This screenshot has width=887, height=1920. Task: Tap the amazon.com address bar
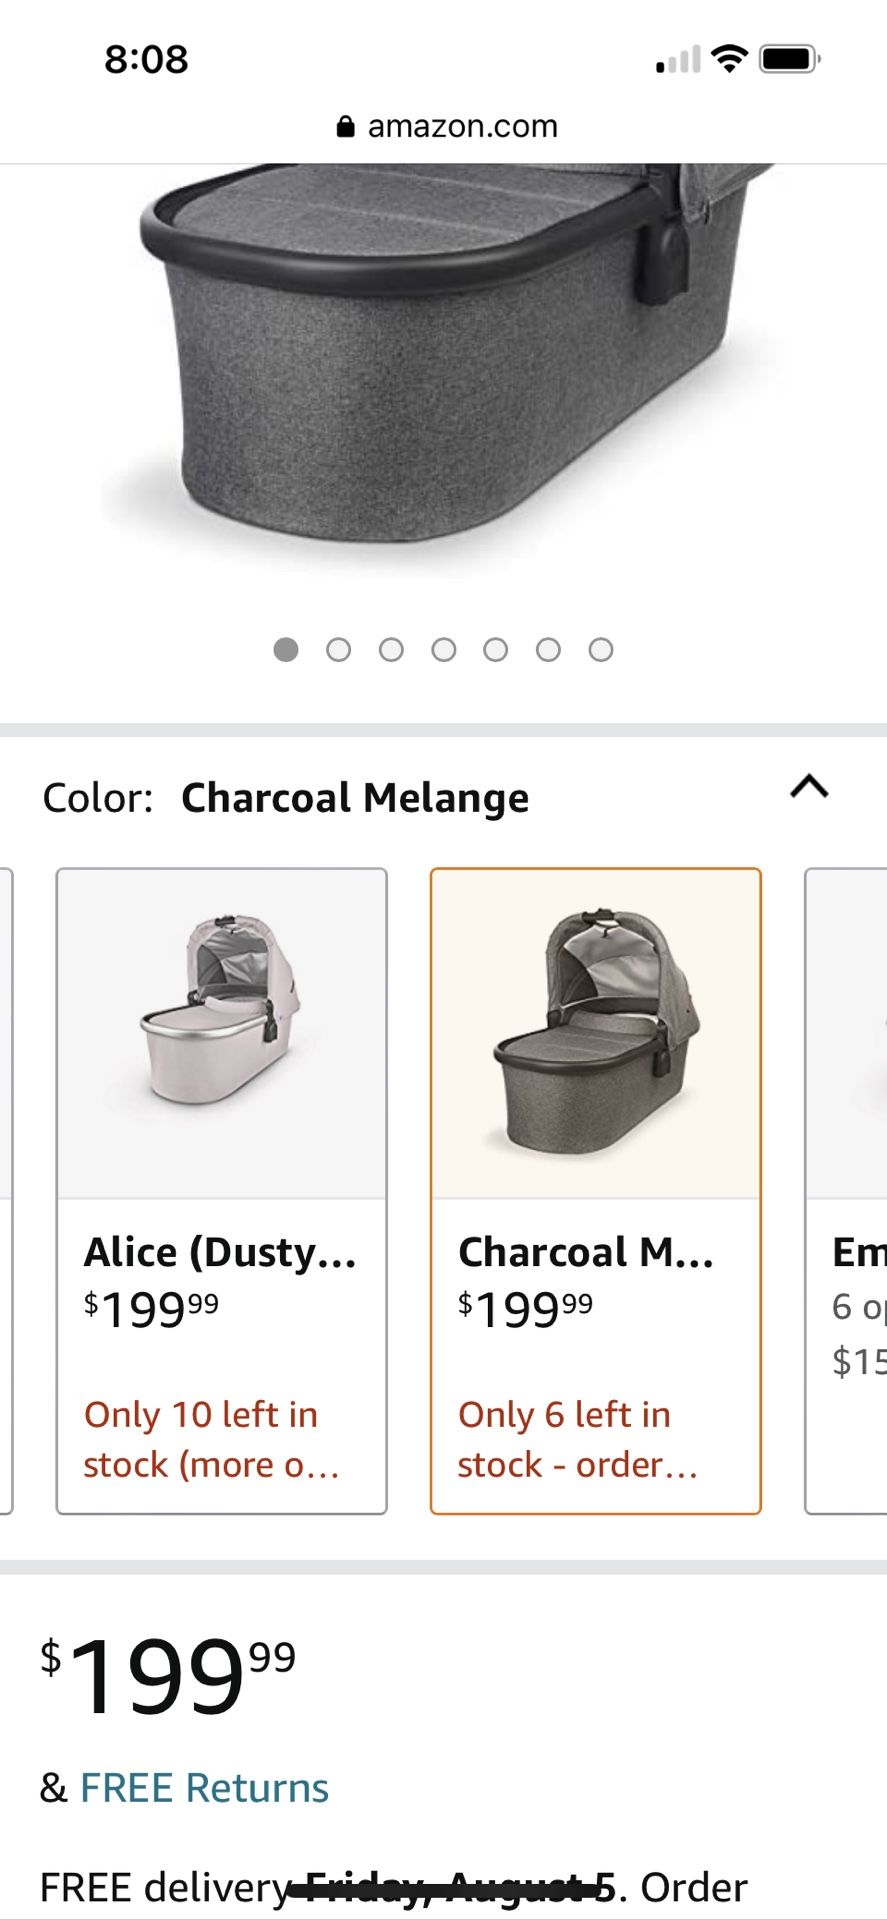point(447,127)
